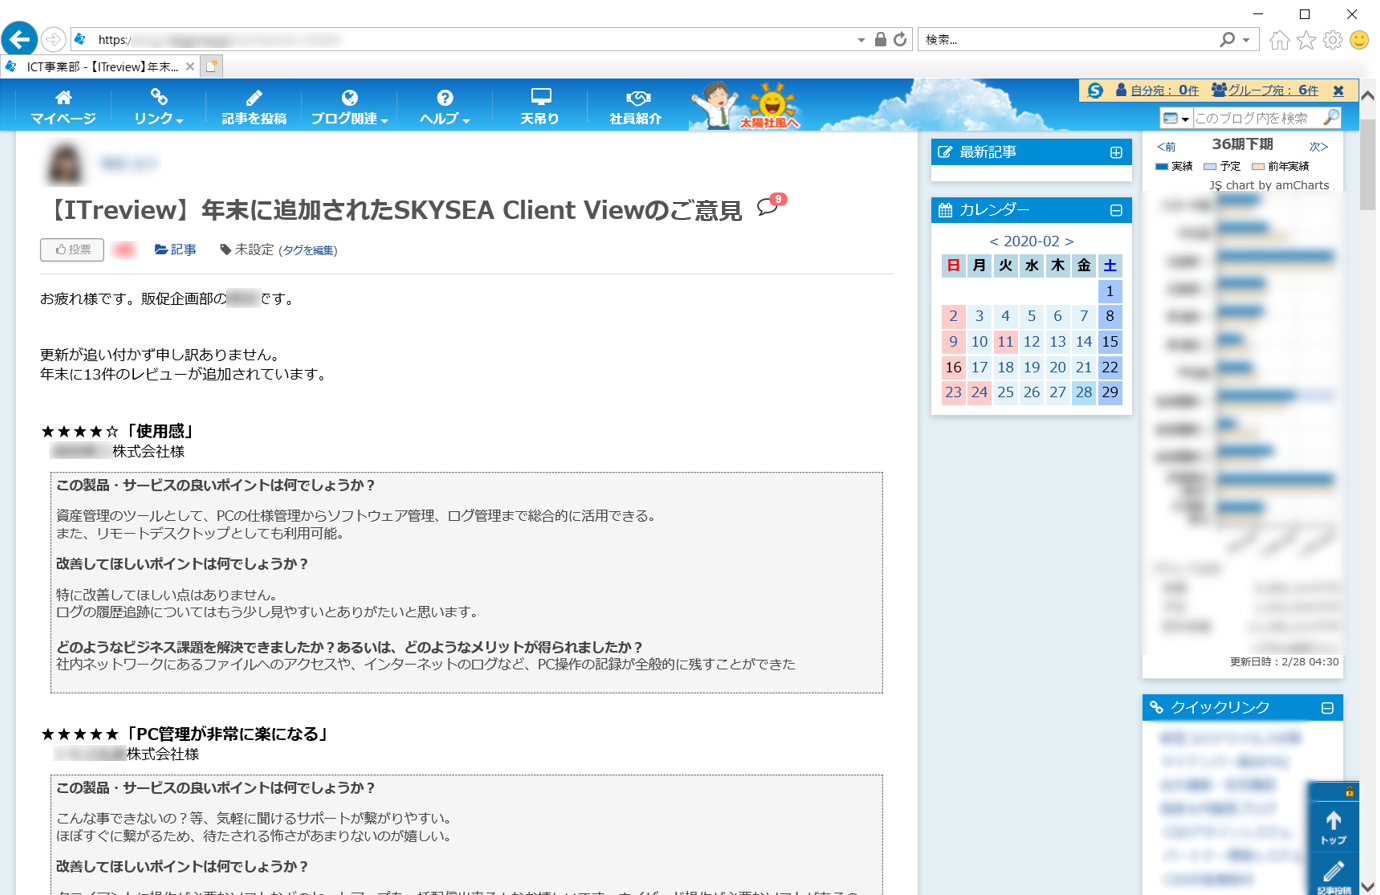Click the Skype icon in notification bar

1095,90
